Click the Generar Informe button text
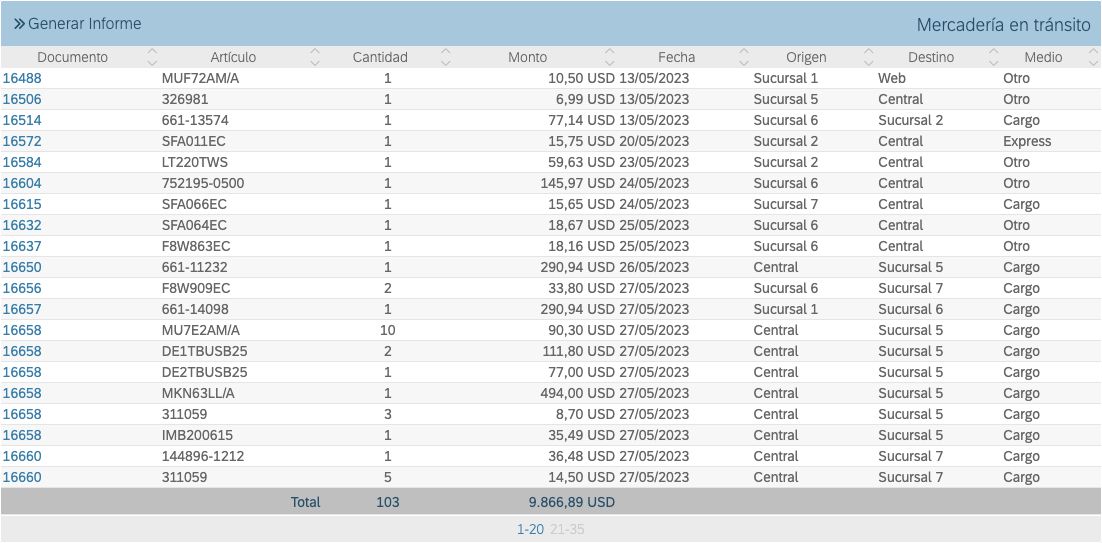Screen dimensions: 1102x543 [85, 23]
